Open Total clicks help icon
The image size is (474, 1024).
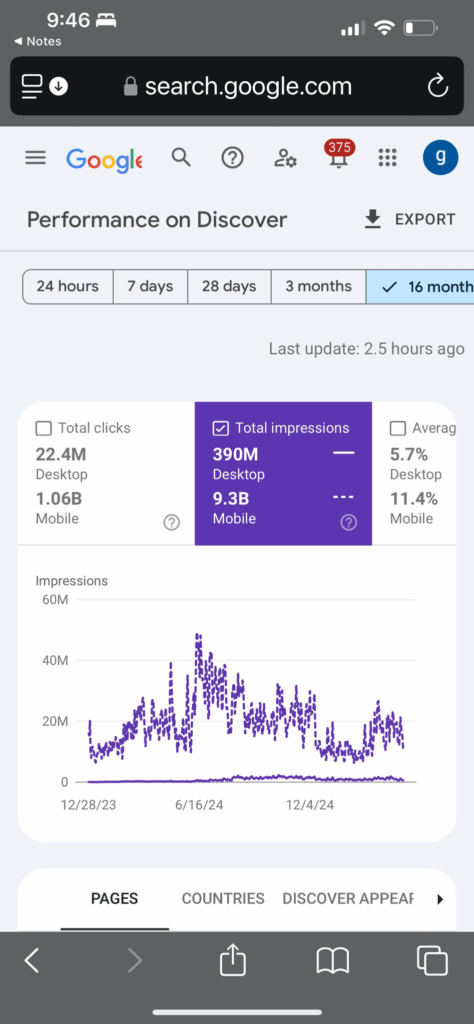point(171,522)
